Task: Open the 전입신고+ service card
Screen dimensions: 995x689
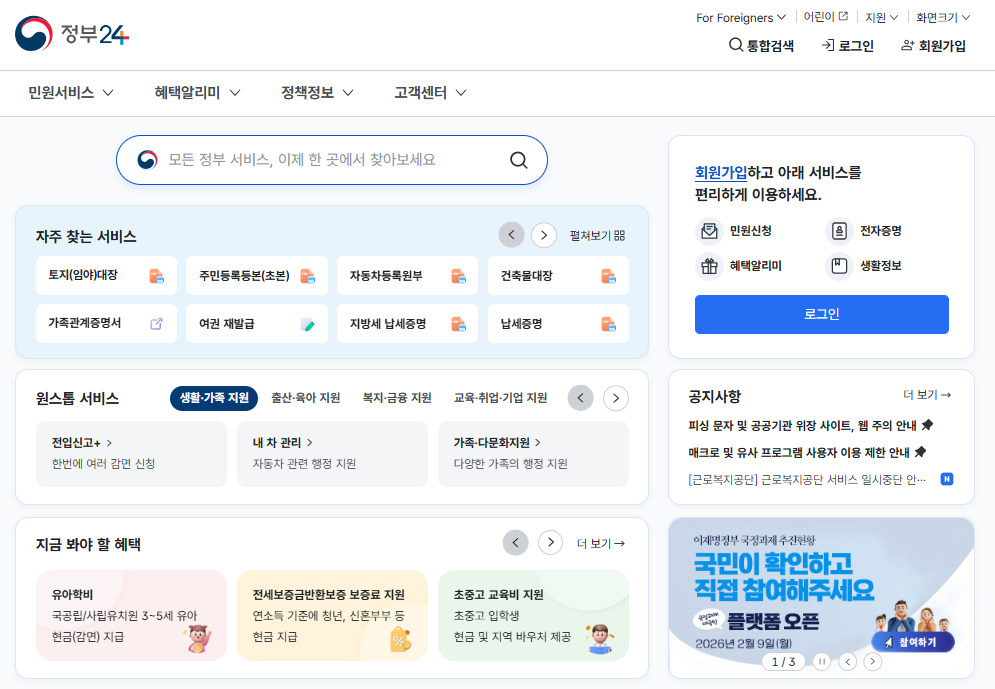Action: click(131, 454)
